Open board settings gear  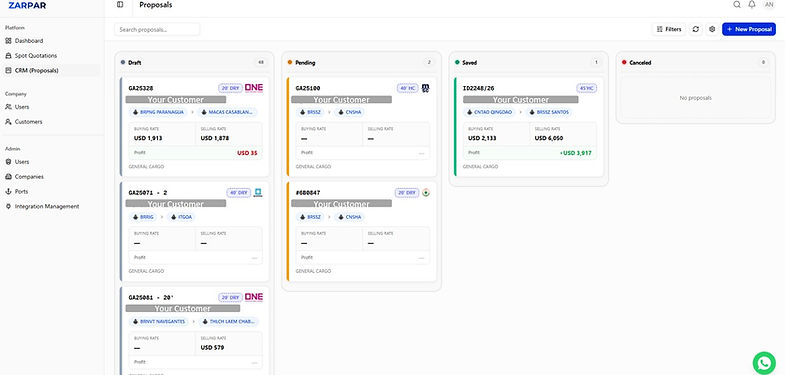(712, 29)
